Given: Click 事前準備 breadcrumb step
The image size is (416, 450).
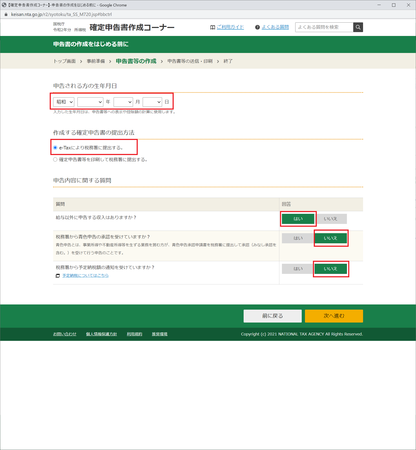Looking at the screenshot, I should click(x=96, y=61).
